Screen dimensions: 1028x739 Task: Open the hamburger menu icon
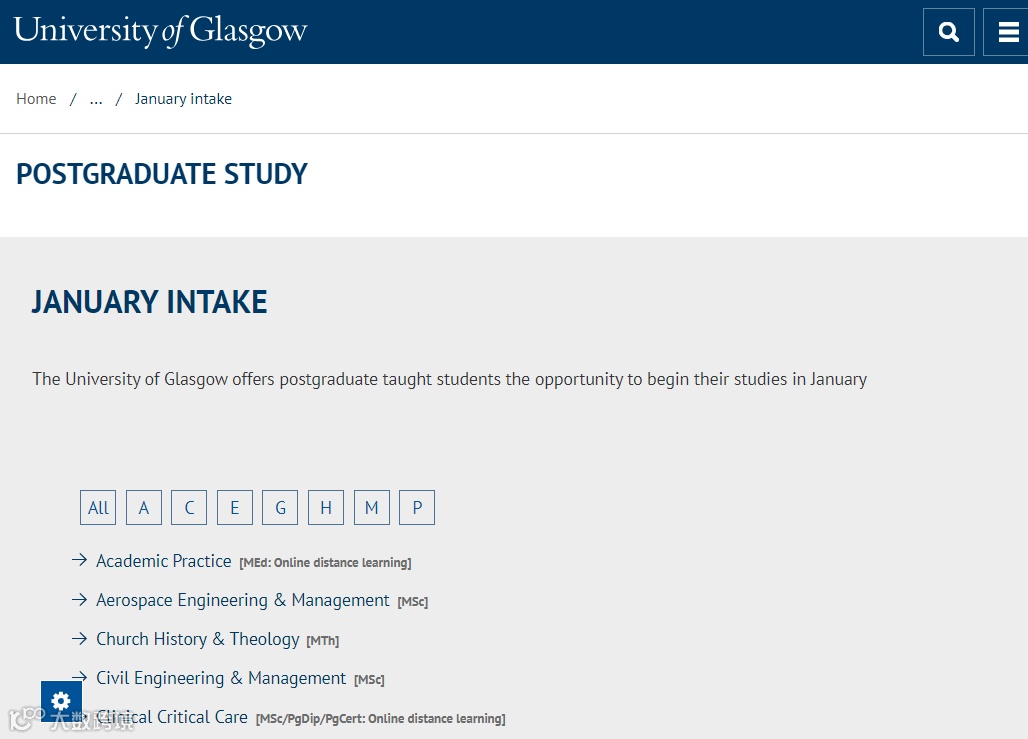[1007, 31]
